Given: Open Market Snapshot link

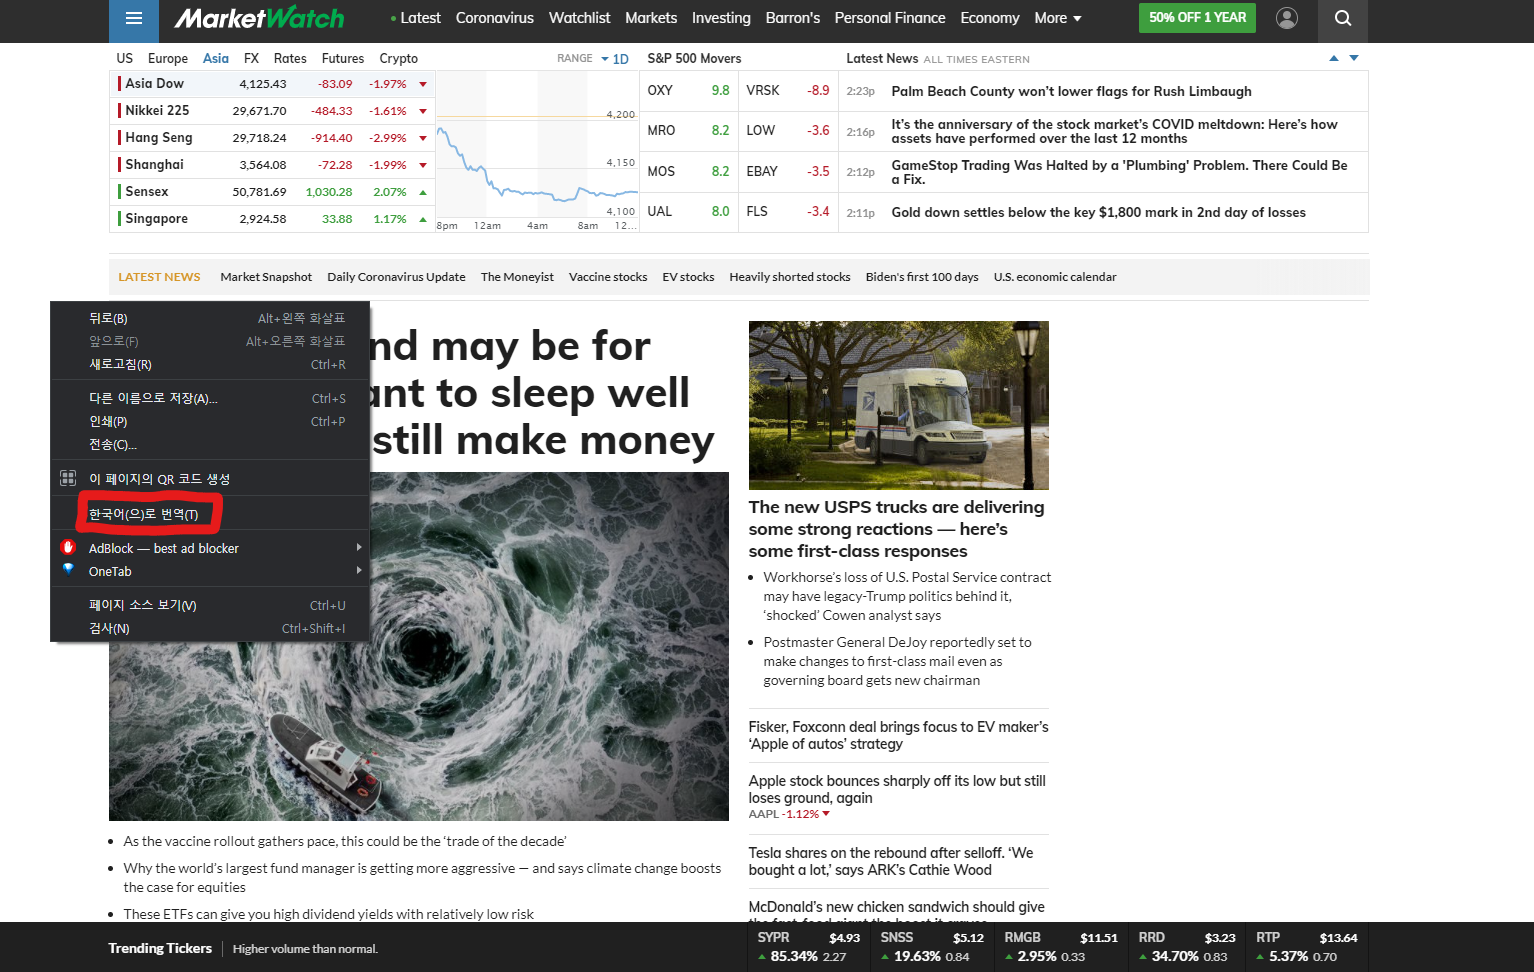Looking at the screenshot, I should pos(266,277).
